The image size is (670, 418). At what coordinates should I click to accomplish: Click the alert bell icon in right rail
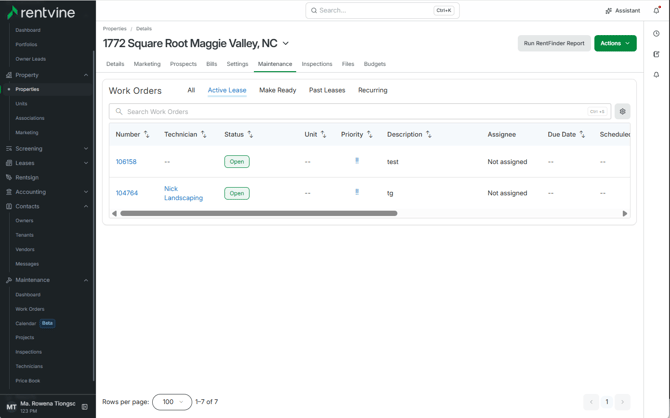656,74
